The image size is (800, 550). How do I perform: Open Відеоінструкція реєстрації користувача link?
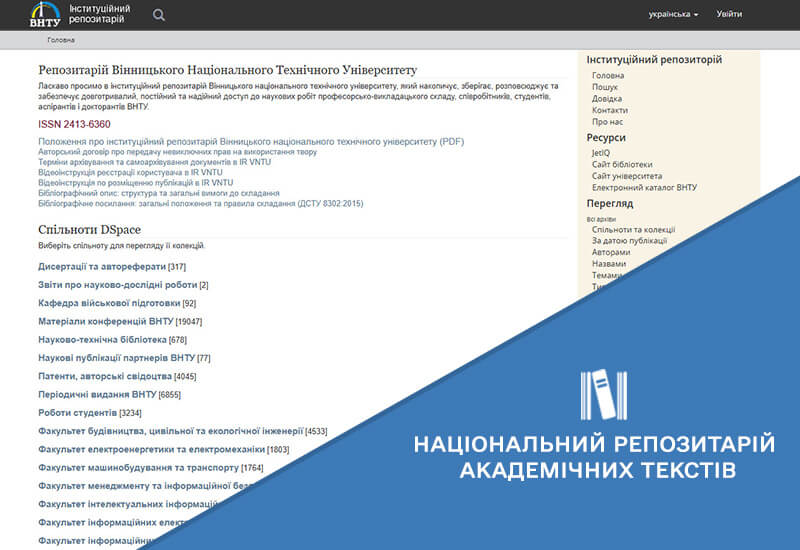point(130,172)
